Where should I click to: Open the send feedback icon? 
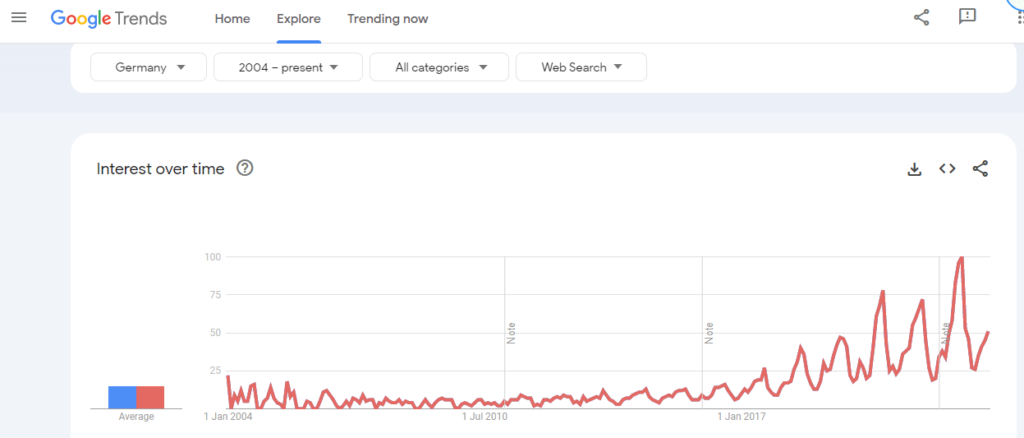[x=967, y=16]
